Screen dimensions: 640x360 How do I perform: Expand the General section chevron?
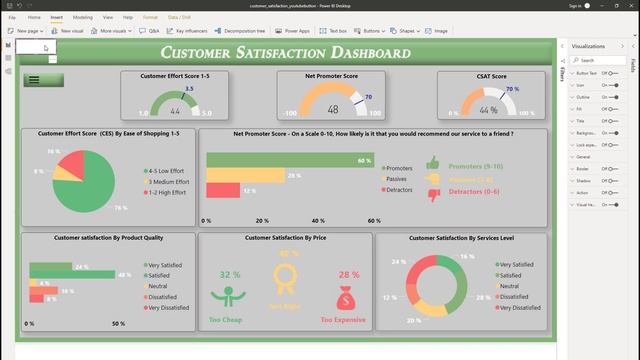coord(572,157)
